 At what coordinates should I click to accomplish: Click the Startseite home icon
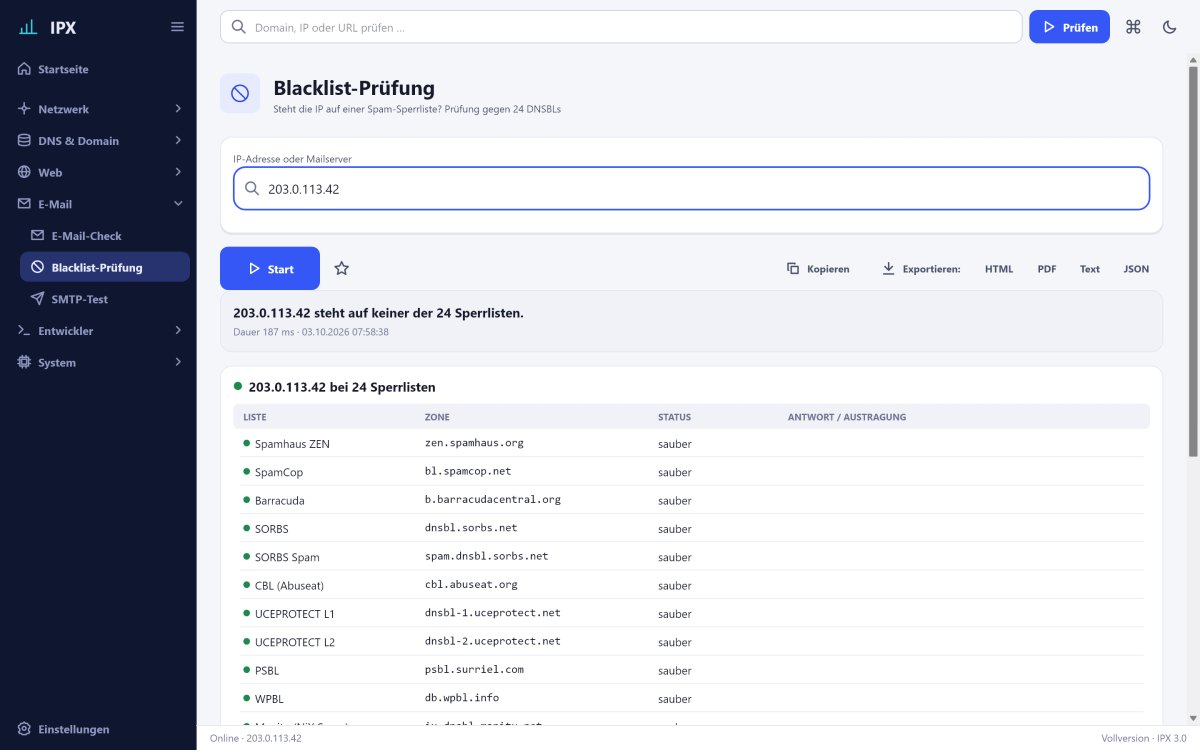(x=24, y=69)
